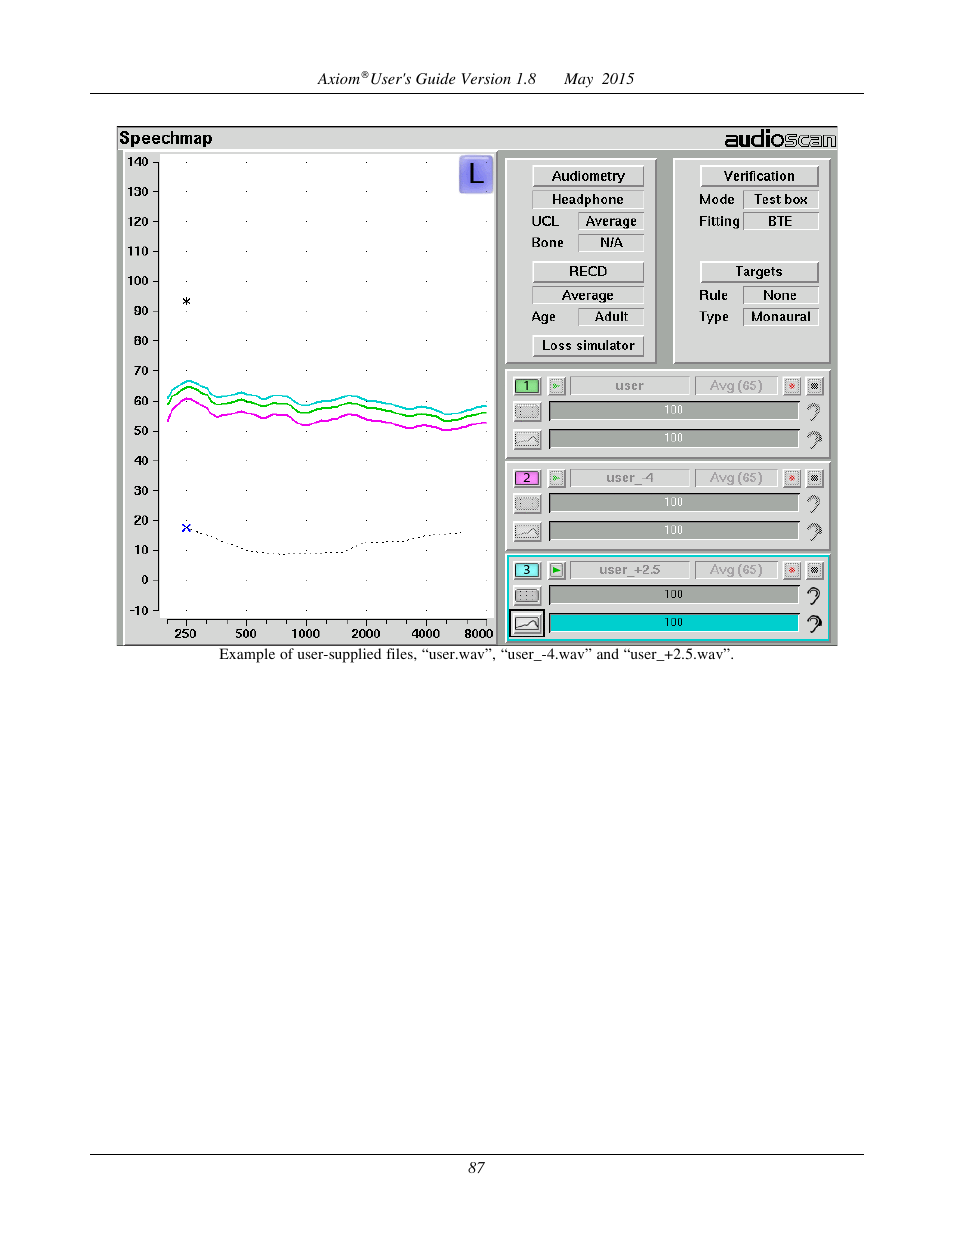954x1235 pixels.
Task: Click the Speechmap title
Action: point(166,139)
